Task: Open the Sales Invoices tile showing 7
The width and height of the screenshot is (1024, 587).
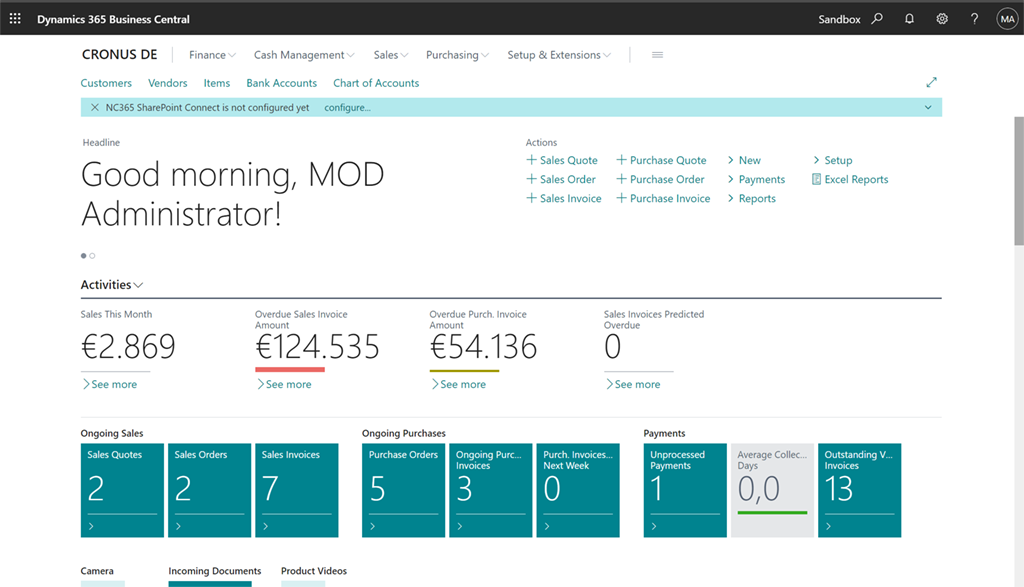Action: click(296, 490)
